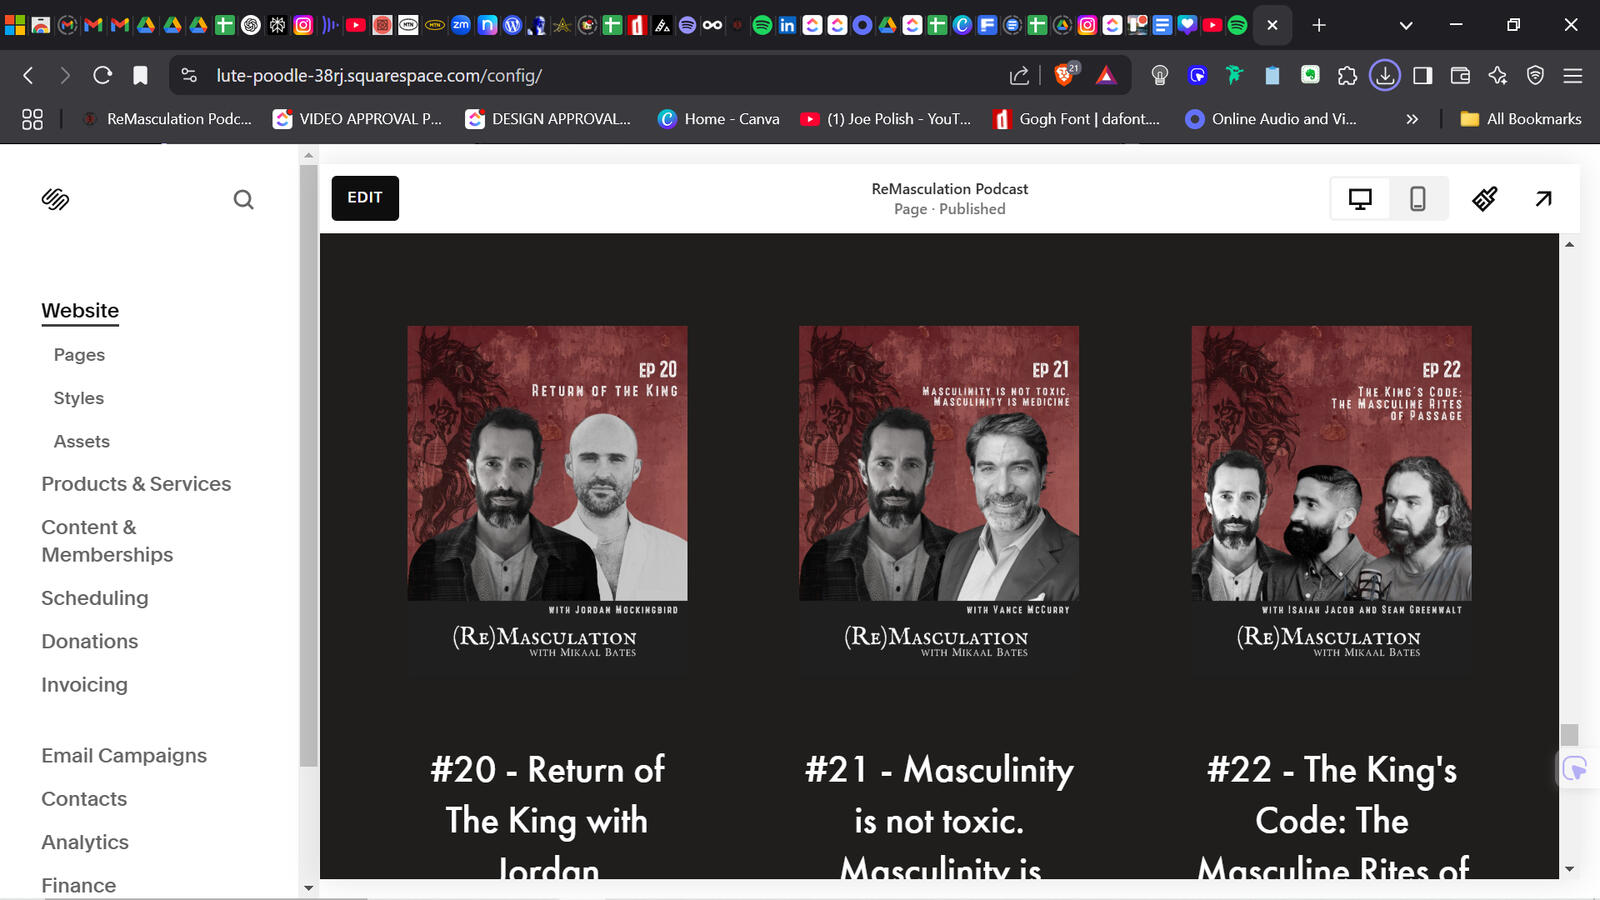The height and width of the screenshot is (900, 1600).
Task: Switch to the Zoom browser tab
Action: (x=460, y=25)
